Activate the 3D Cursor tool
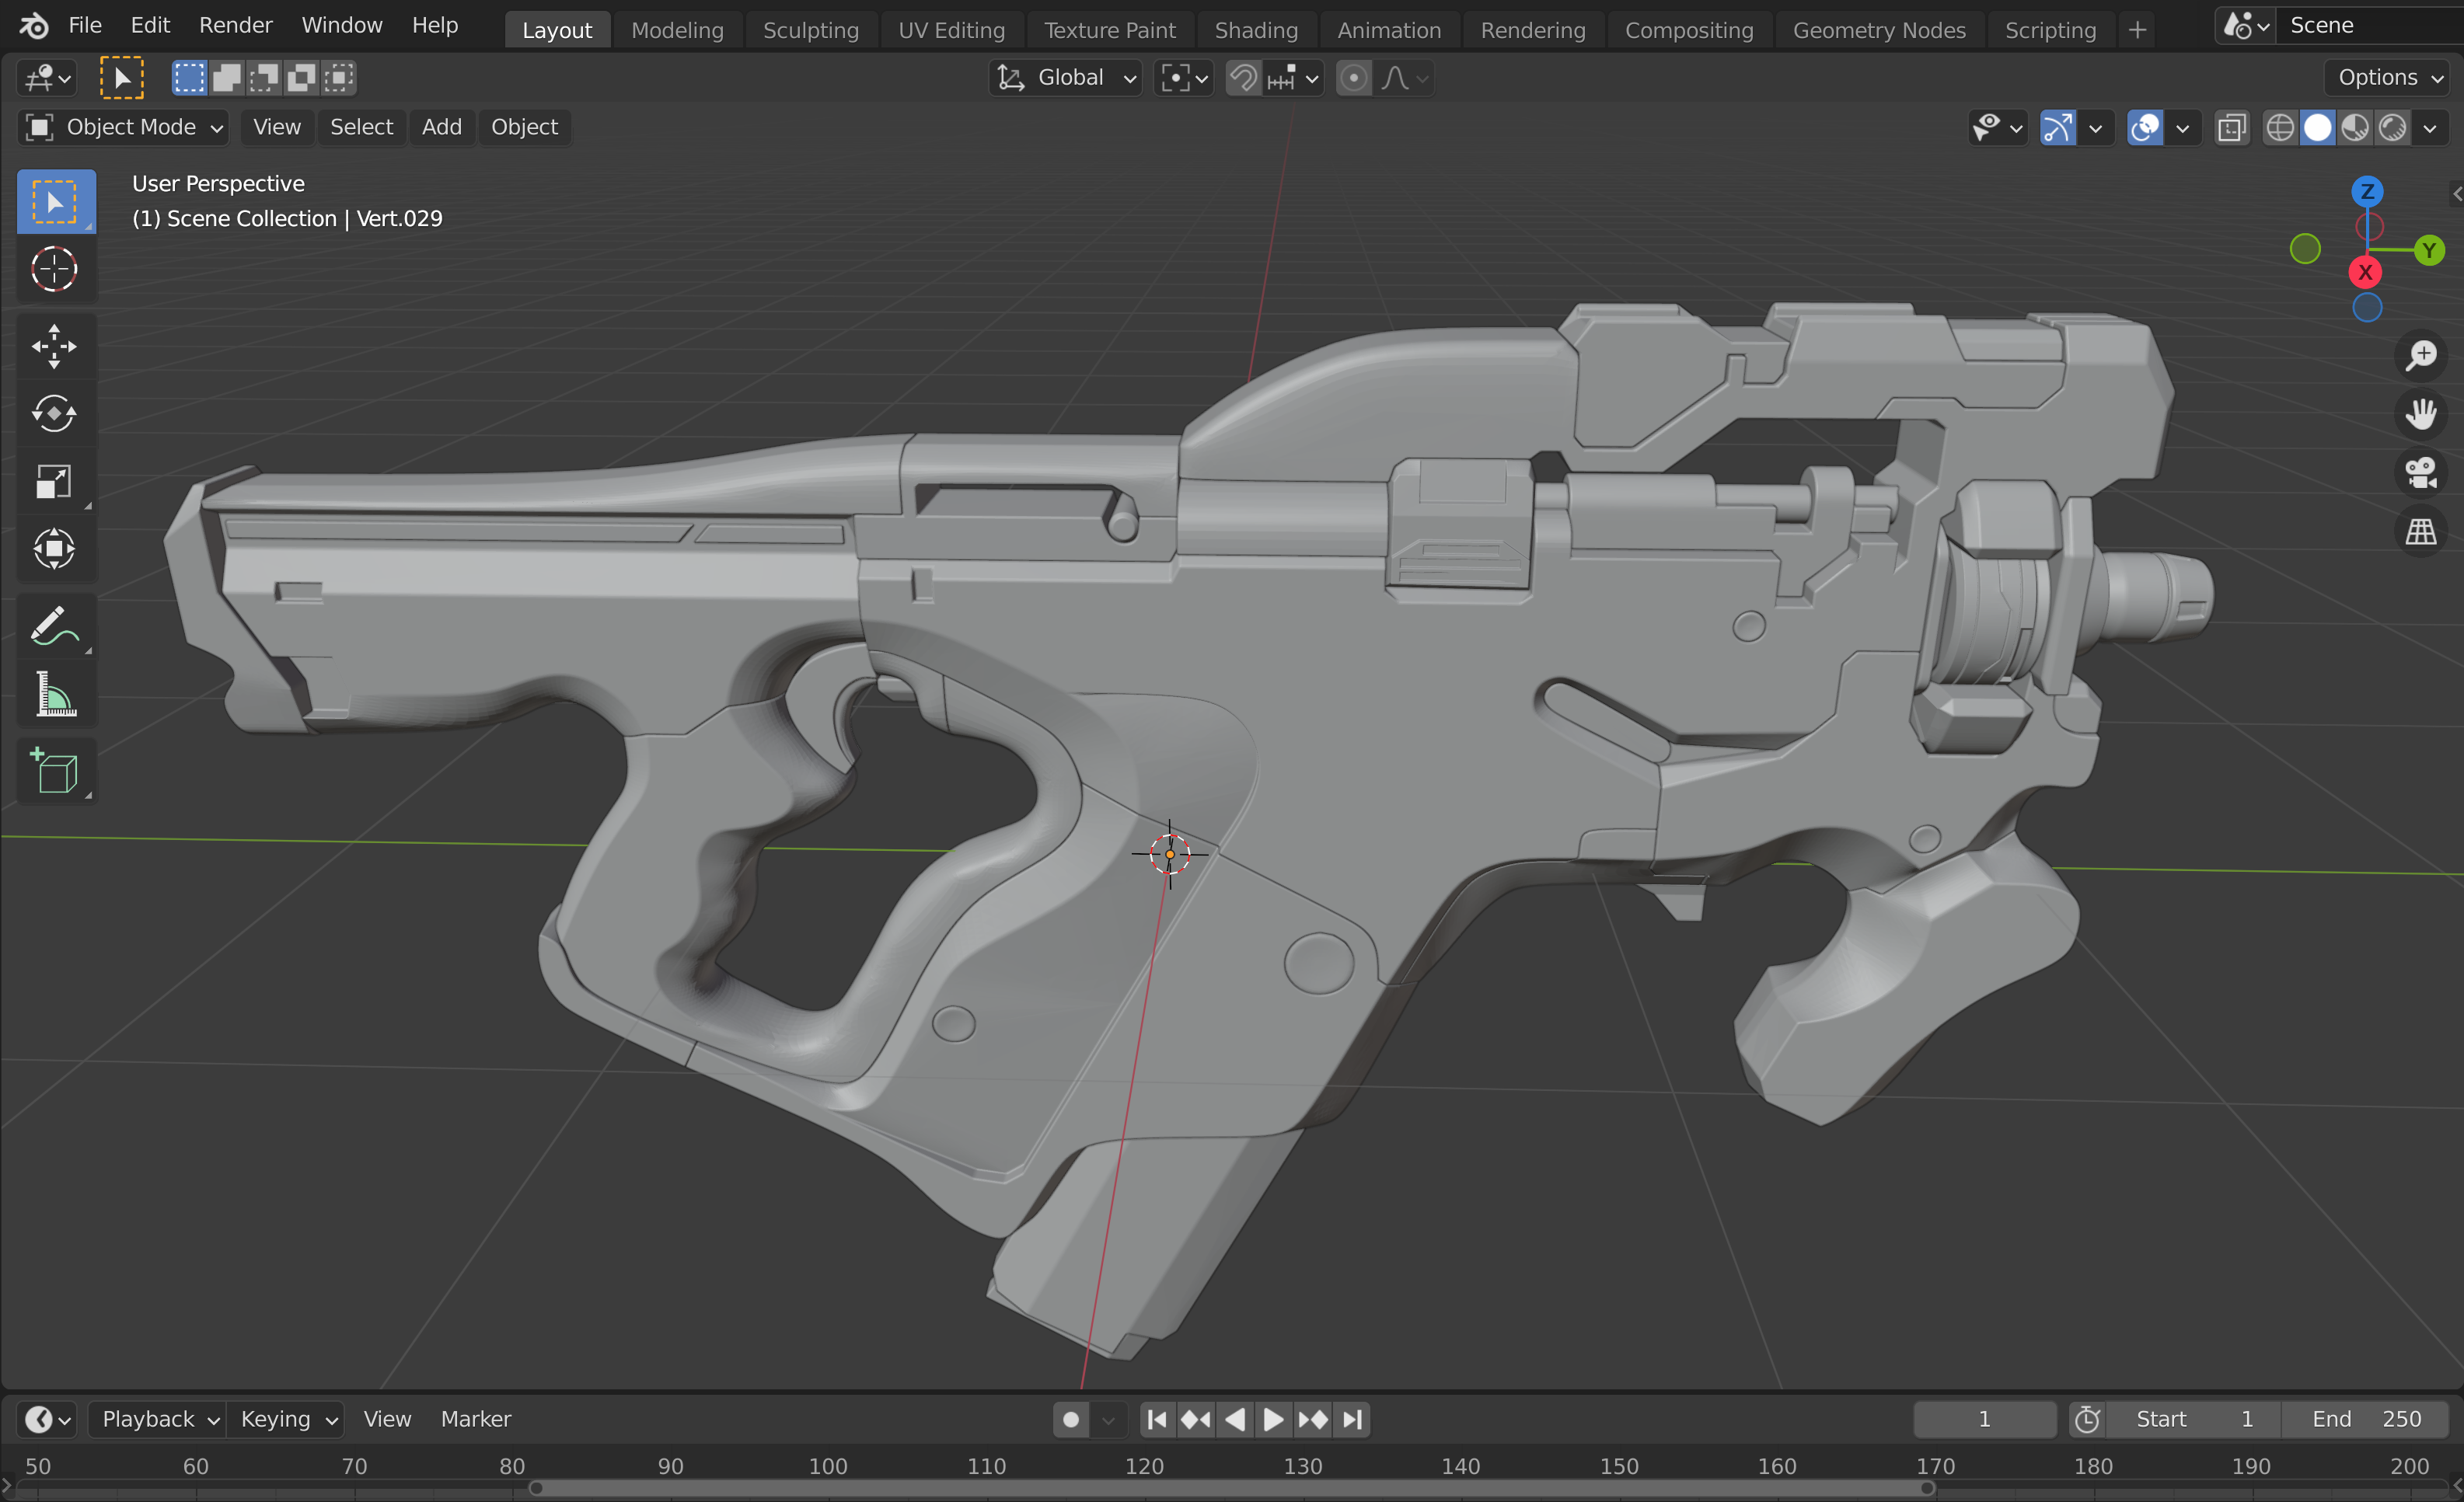Screen dimensions: 2464x1502 pos(54,269)
